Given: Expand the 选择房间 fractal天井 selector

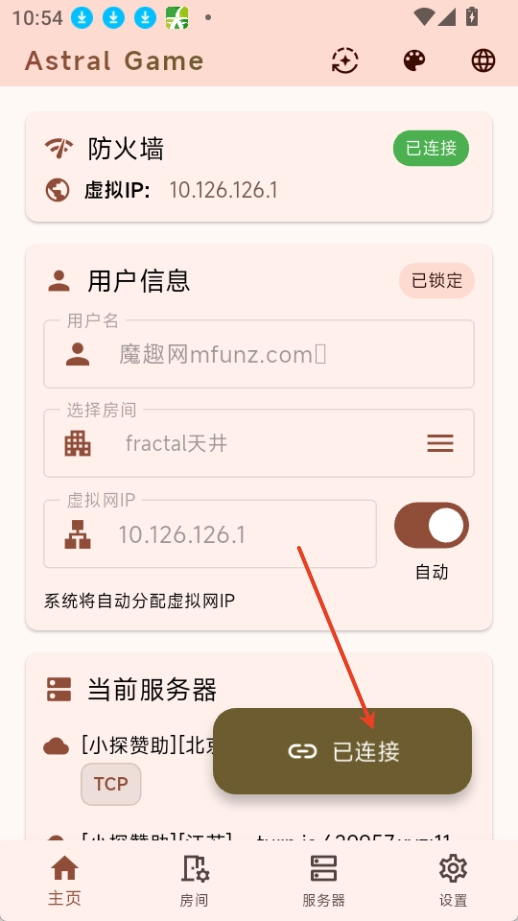Looking at the screenshot, I should pos(259,443).
